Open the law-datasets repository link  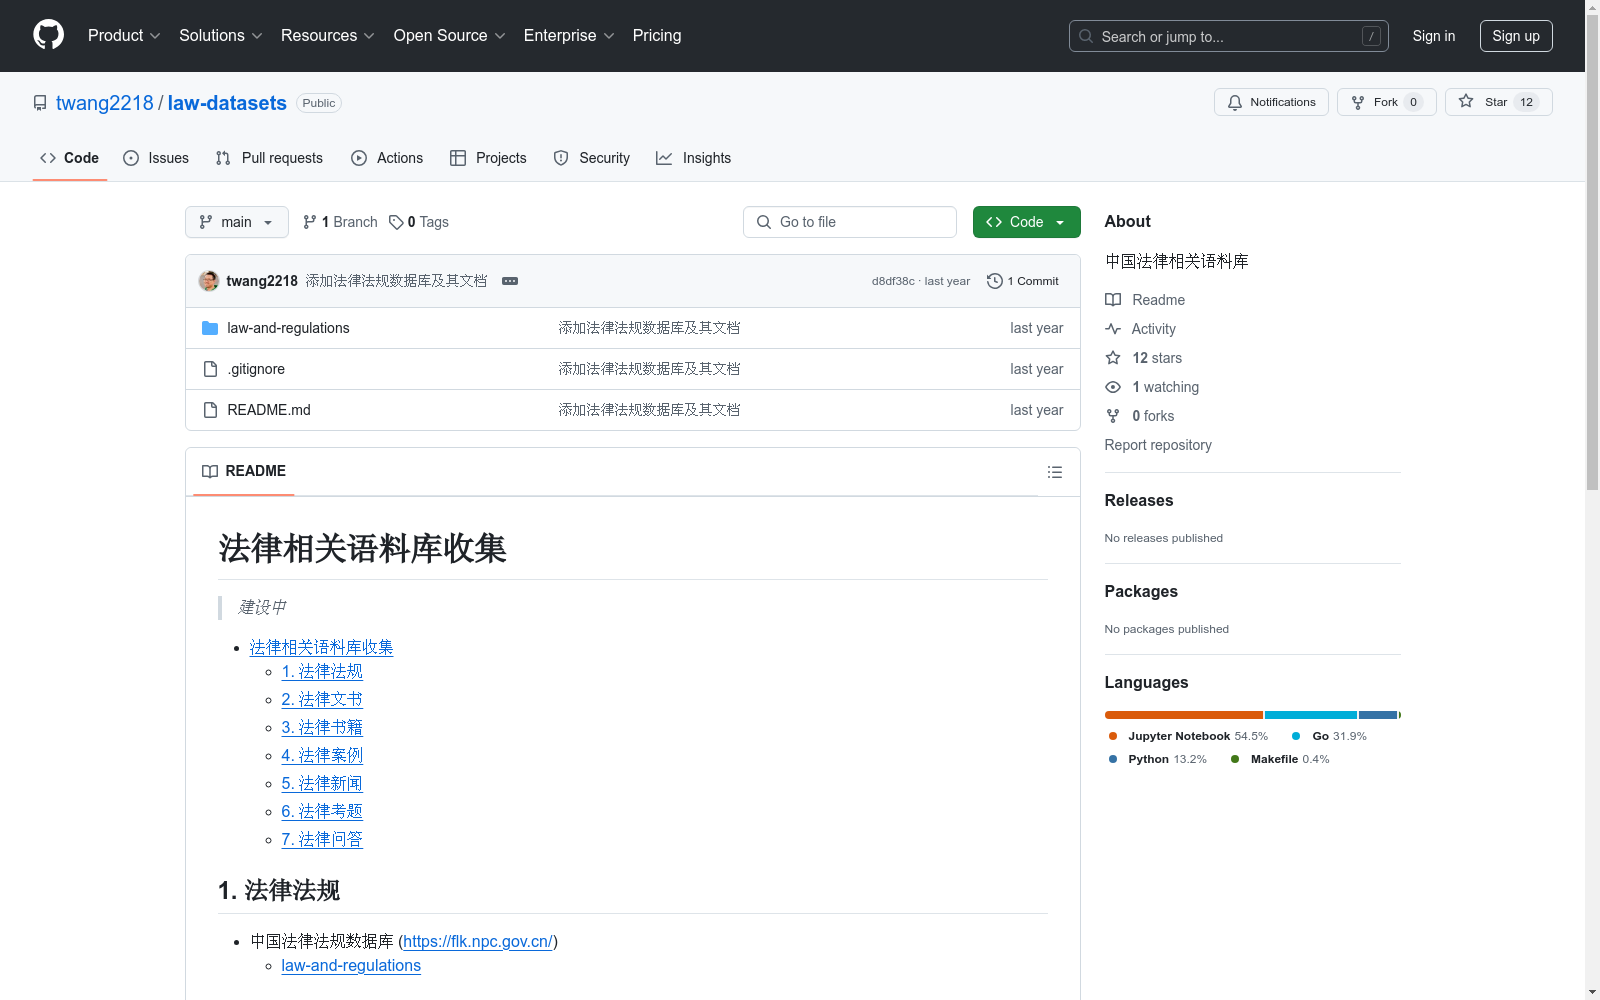pos(227,103)
